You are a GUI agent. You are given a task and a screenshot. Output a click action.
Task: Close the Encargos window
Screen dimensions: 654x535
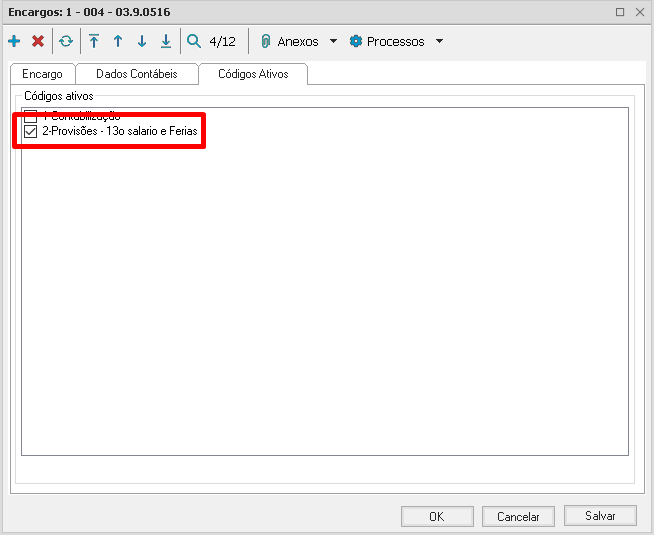pos(640,12)
